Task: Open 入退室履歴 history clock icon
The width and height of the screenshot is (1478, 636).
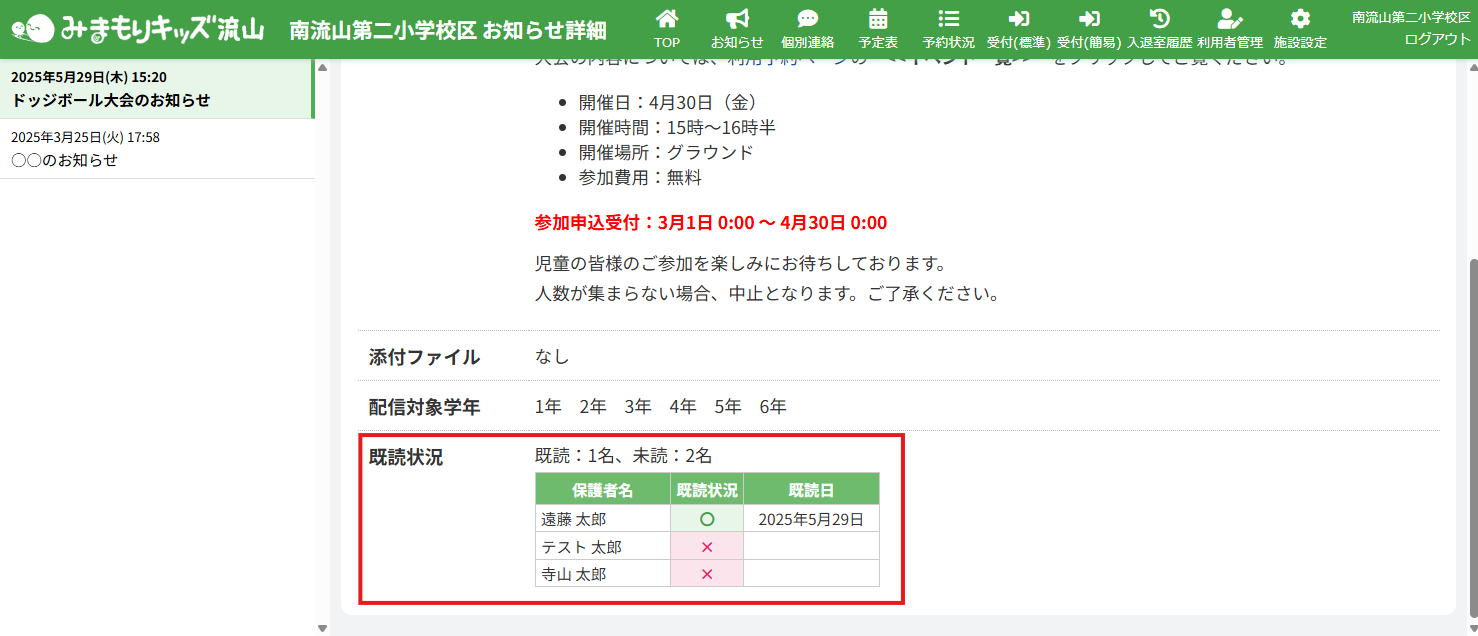Action: pyautogui.click(x=1159, y=19)
